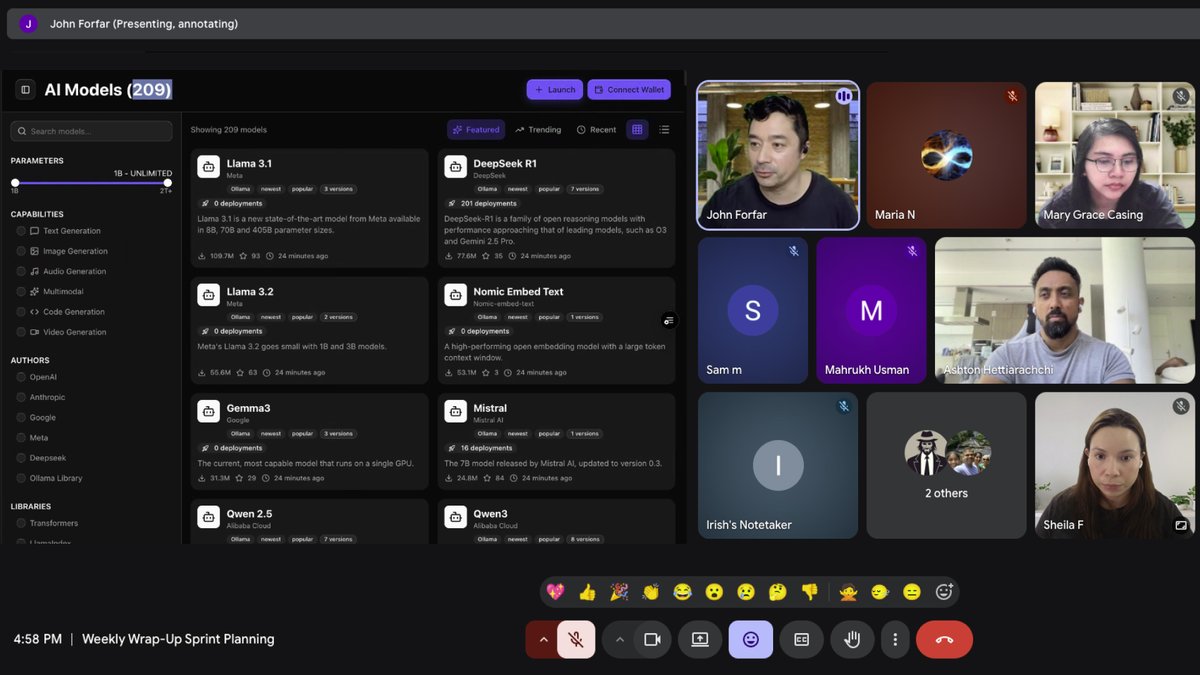The height and width of the screenshot is (675, 1200).
Task: Send the party popper reaction
Action: (619, 592)
